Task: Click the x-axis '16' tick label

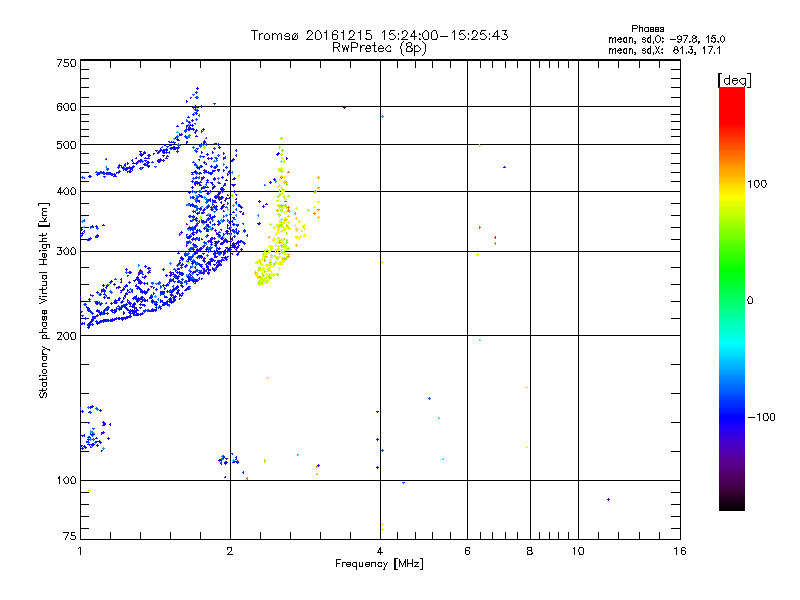Action: pyautogui.click(x=680, y=551)
